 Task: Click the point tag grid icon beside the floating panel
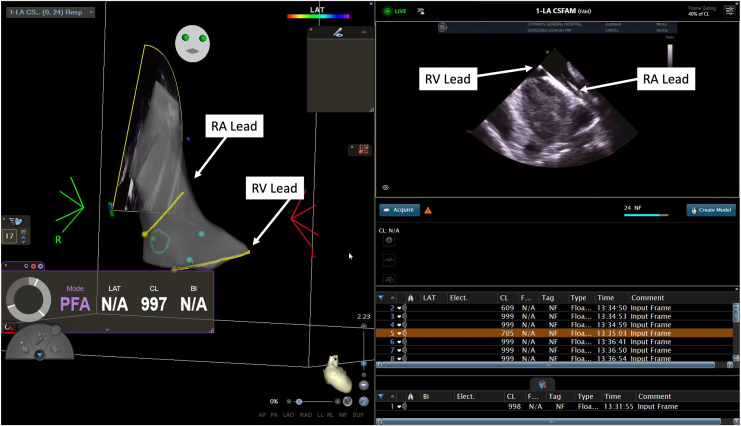tap(363, 149)
